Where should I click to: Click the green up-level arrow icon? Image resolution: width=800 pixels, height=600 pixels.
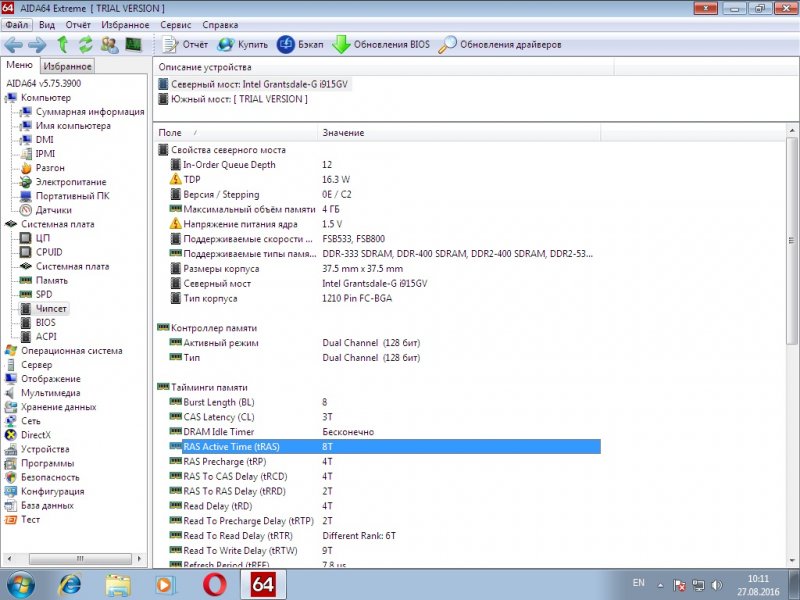[x=63, y=45]
